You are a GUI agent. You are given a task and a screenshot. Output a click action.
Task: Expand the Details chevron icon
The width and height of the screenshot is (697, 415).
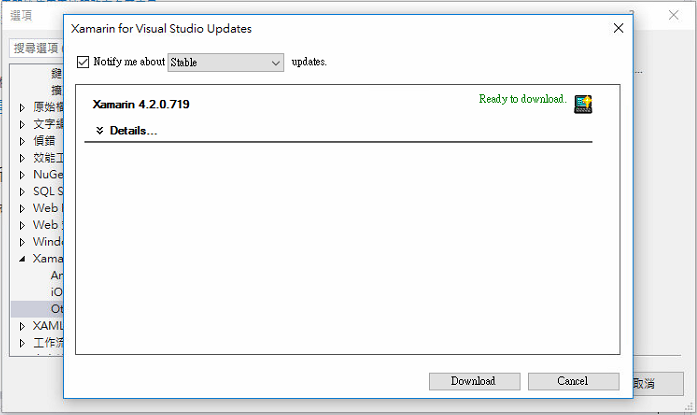[x=100, y=130]
